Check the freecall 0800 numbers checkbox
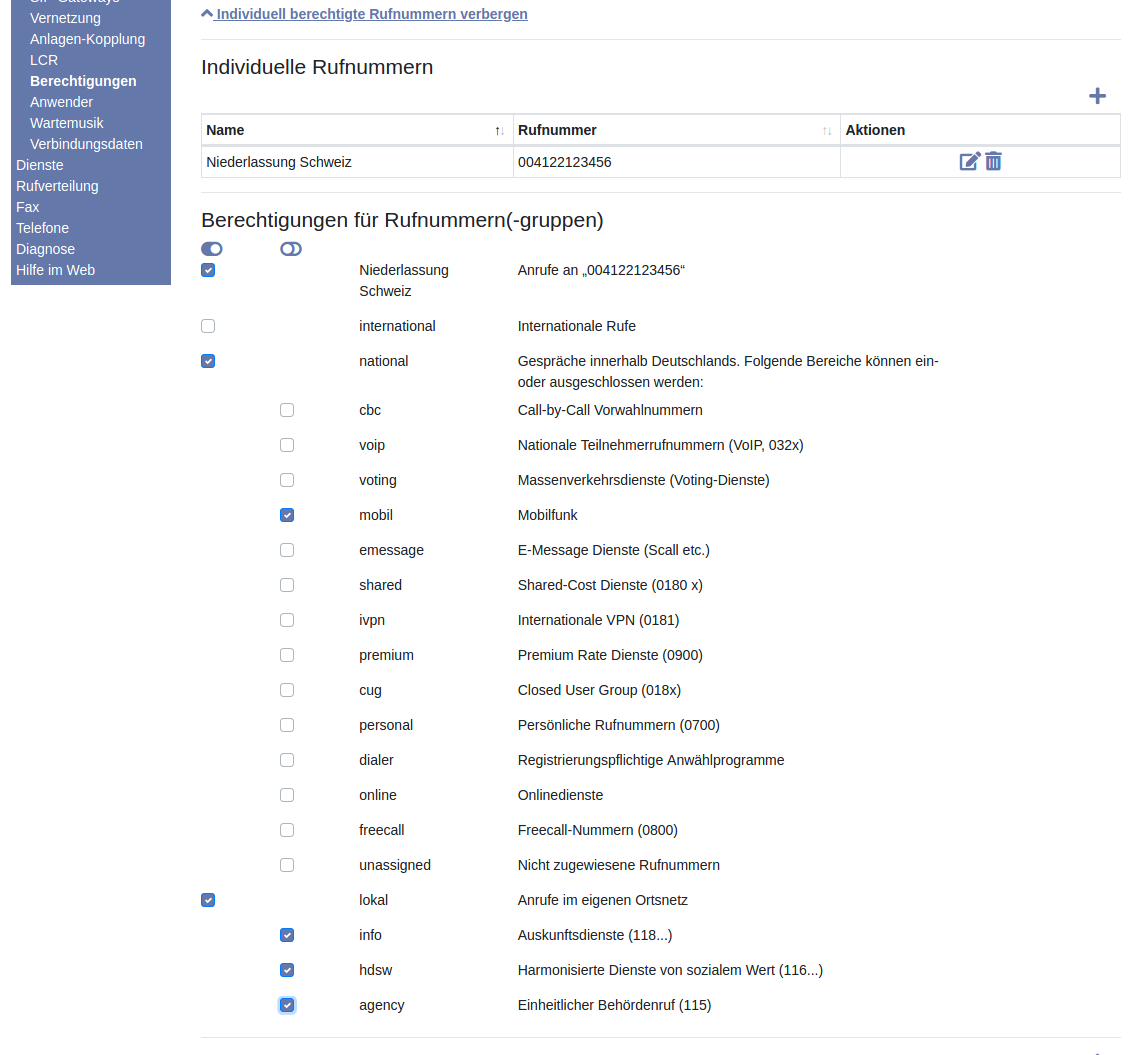 pyautogui.click(x=287, y=830)
